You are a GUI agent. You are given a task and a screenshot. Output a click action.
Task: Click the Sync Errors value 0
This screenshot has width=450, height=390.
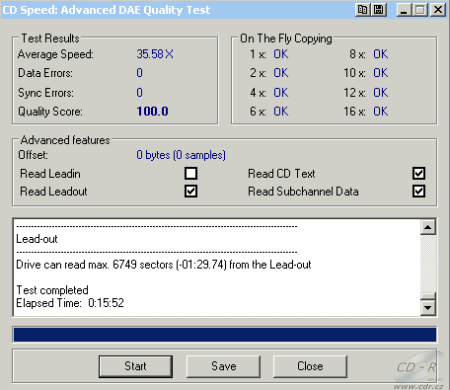(139, 92)
